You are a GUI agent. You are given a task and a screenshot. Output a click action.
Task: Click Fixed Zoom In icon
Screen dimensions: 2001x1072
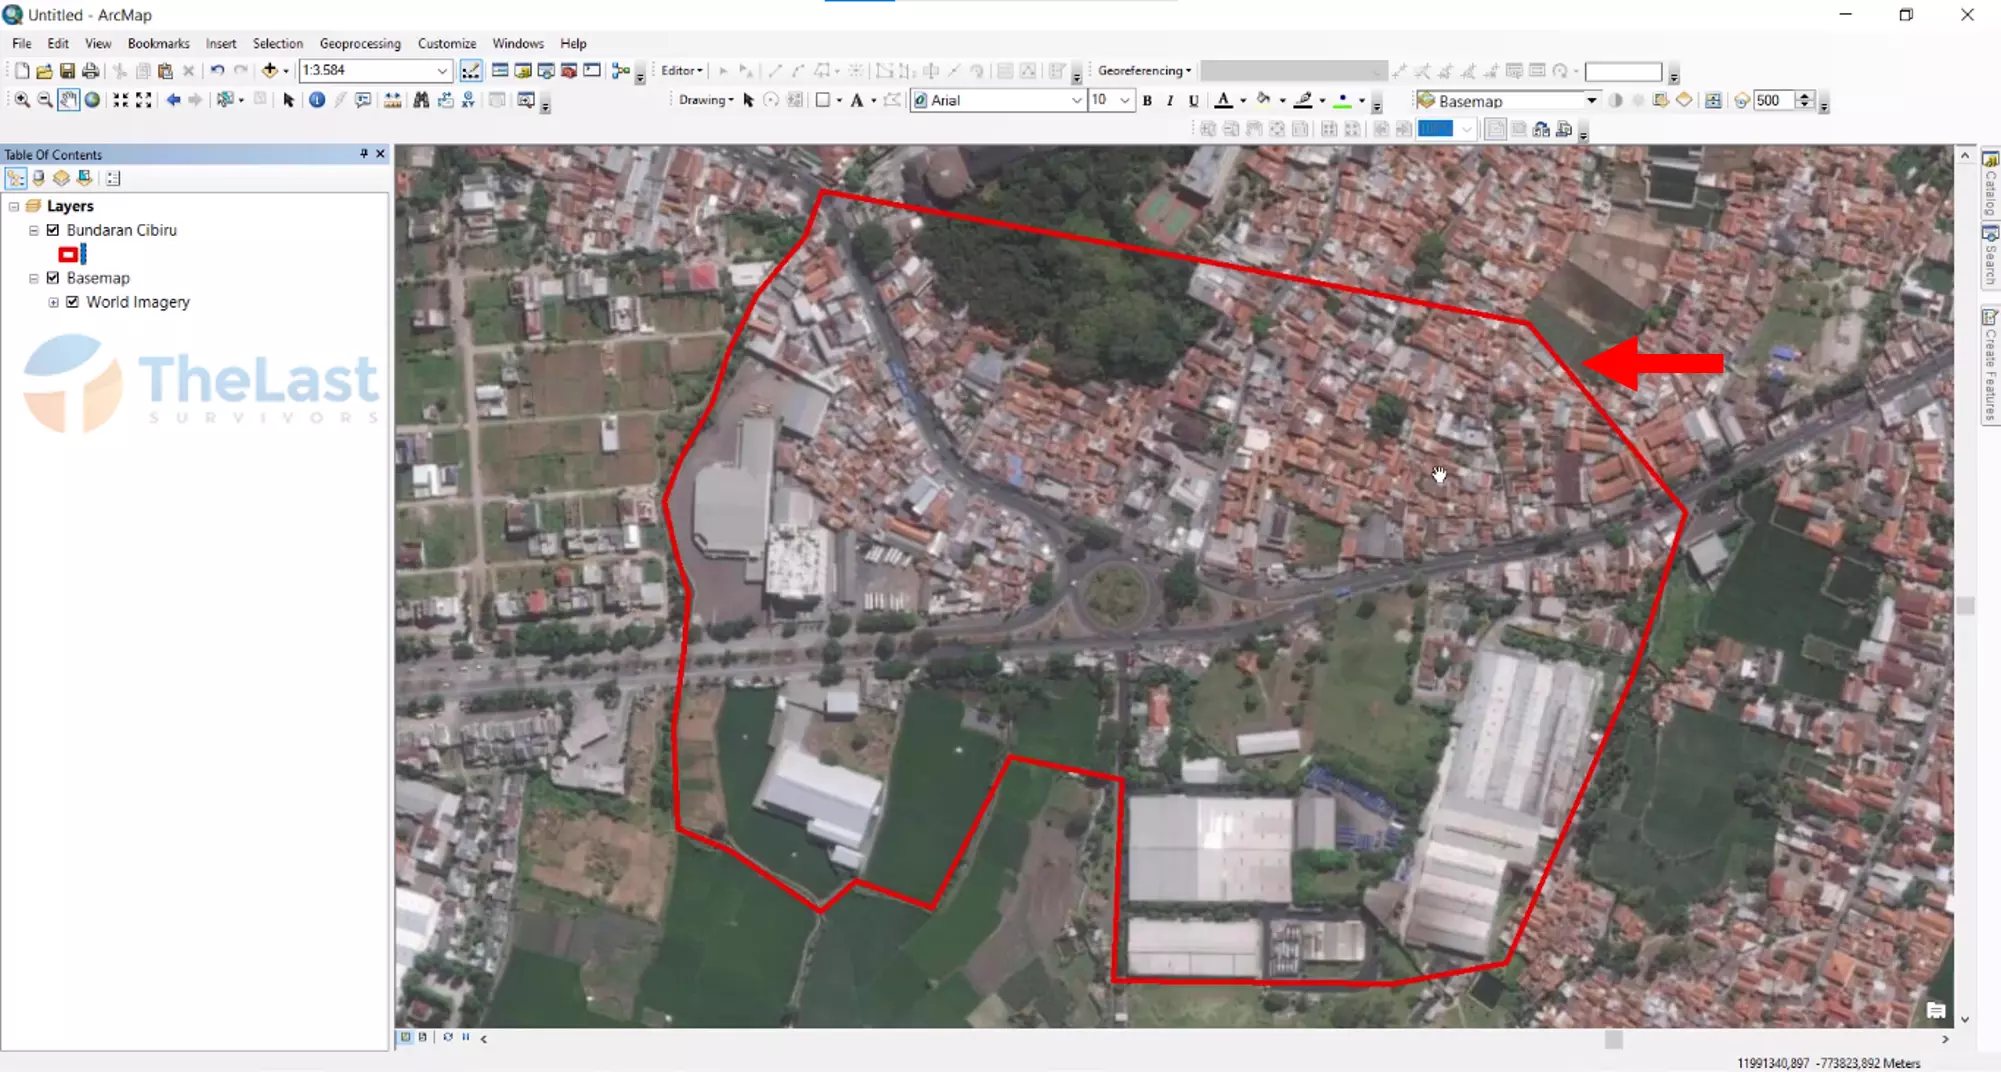point(120,100)
